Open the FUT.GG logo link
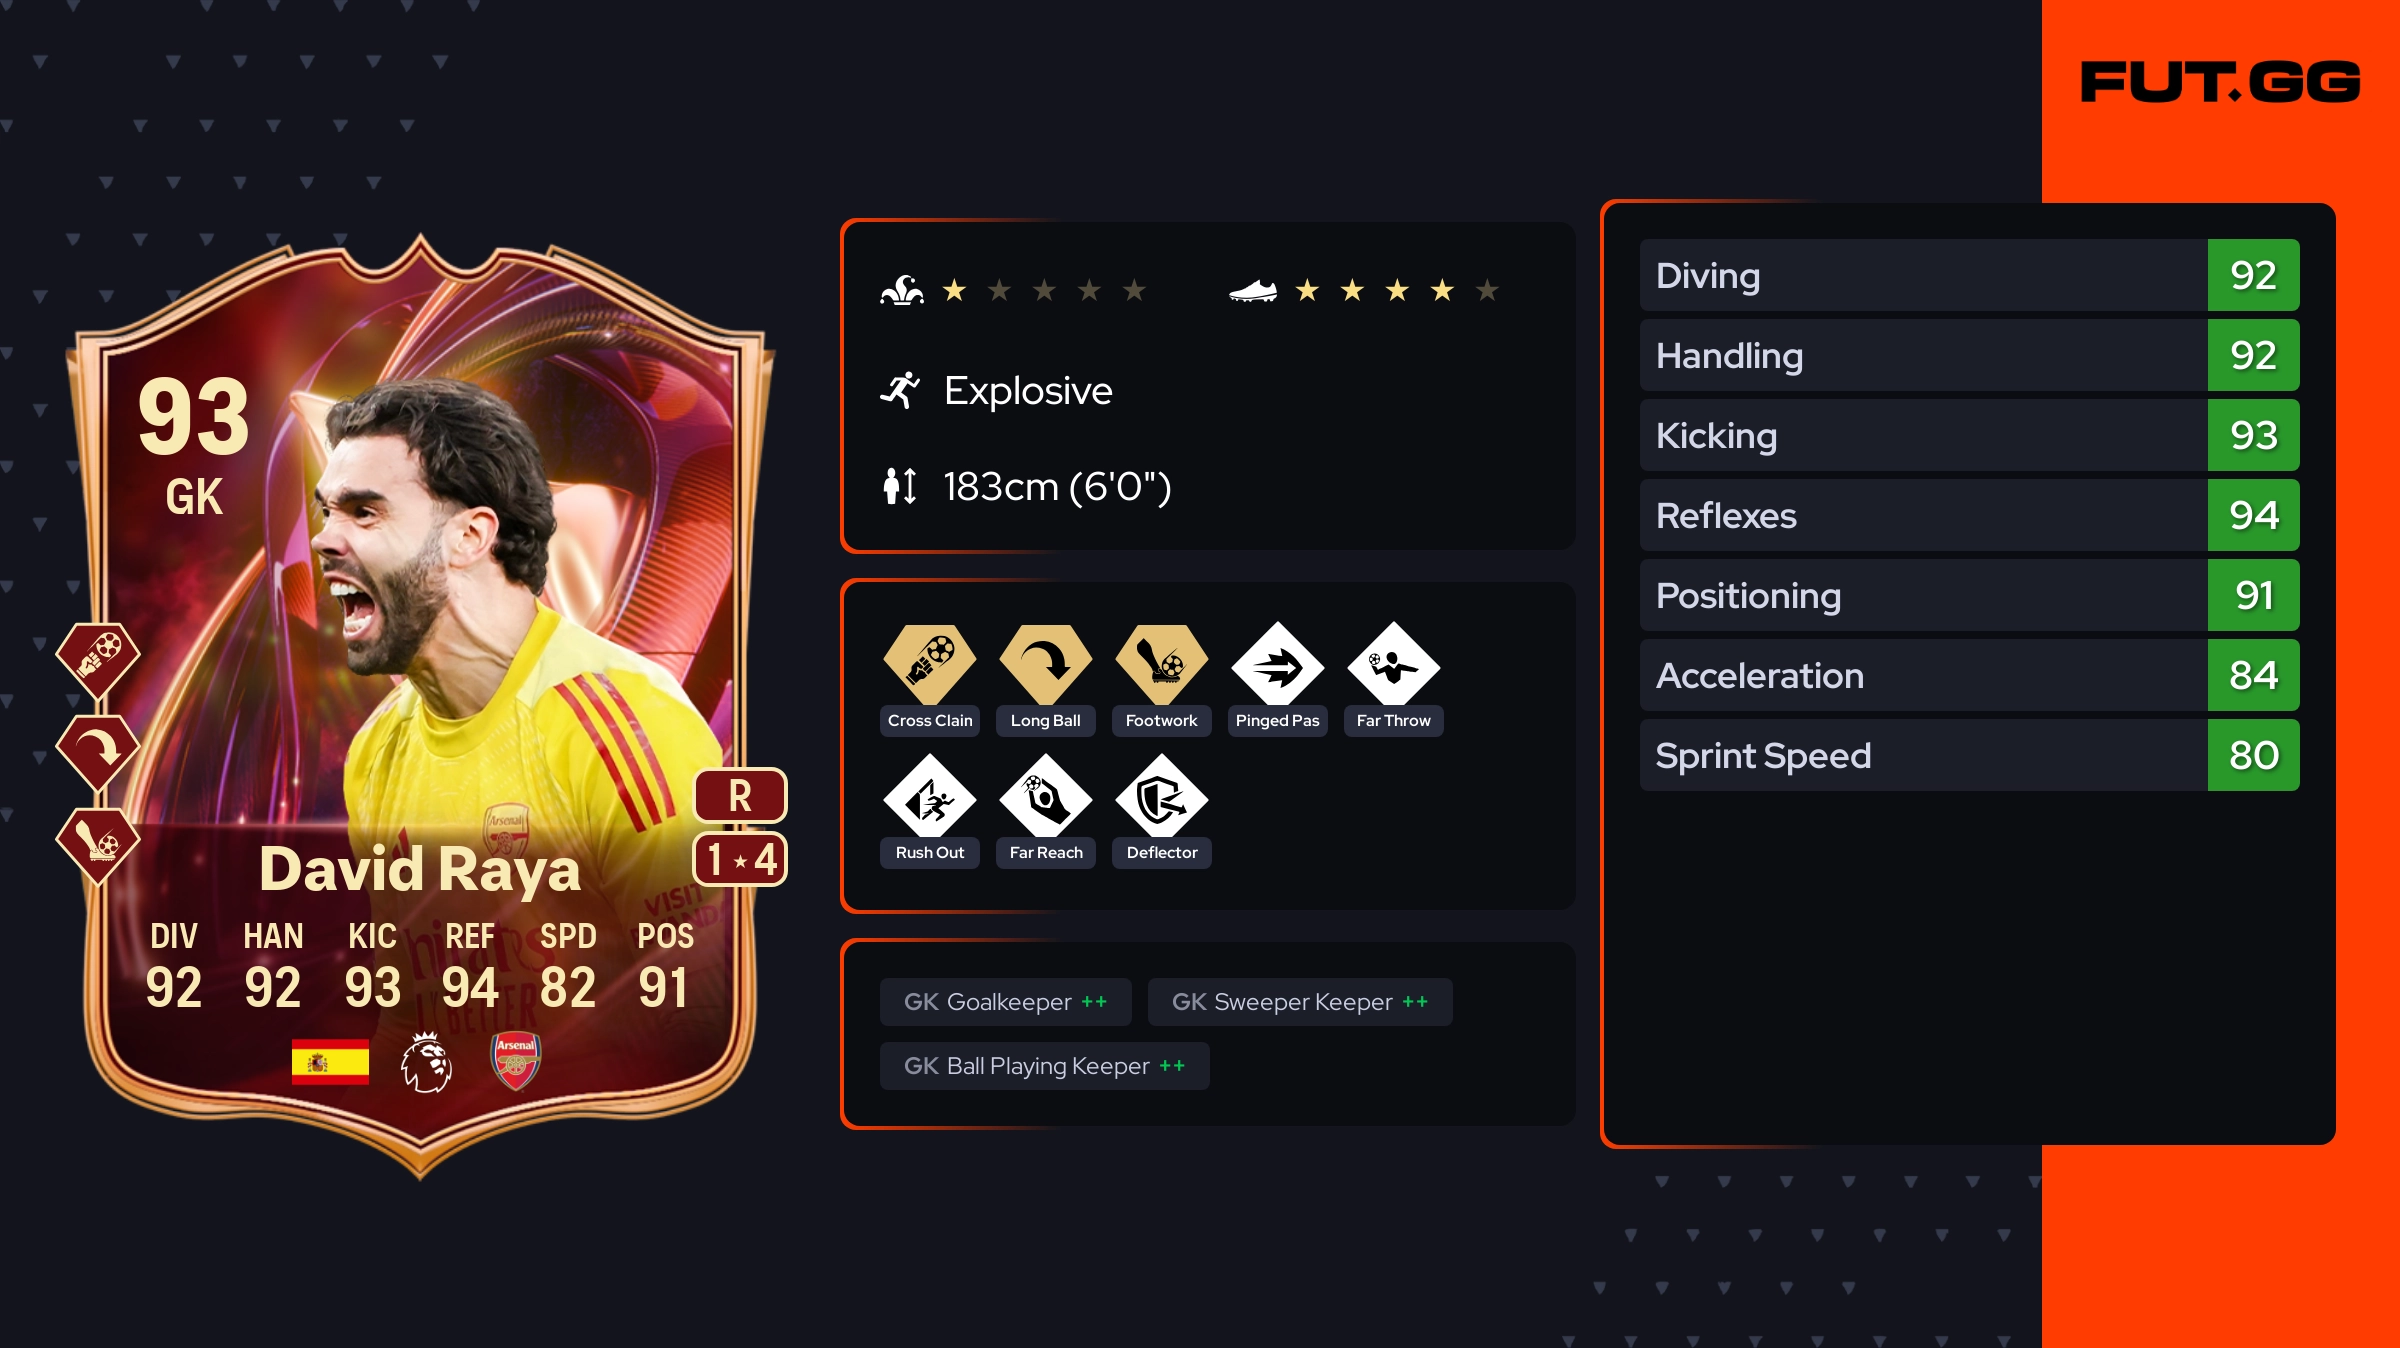 point(2220,82)
